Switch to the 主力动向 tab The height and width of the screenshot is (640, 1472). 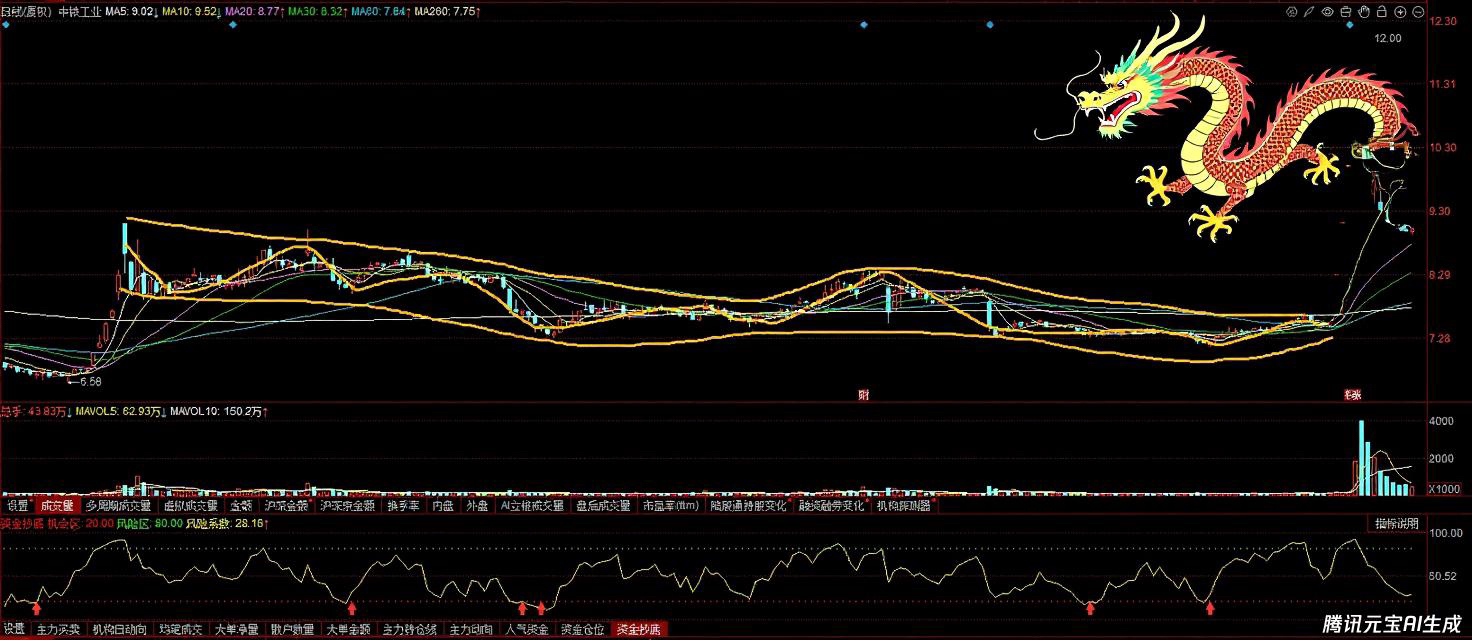coord(471,630)
